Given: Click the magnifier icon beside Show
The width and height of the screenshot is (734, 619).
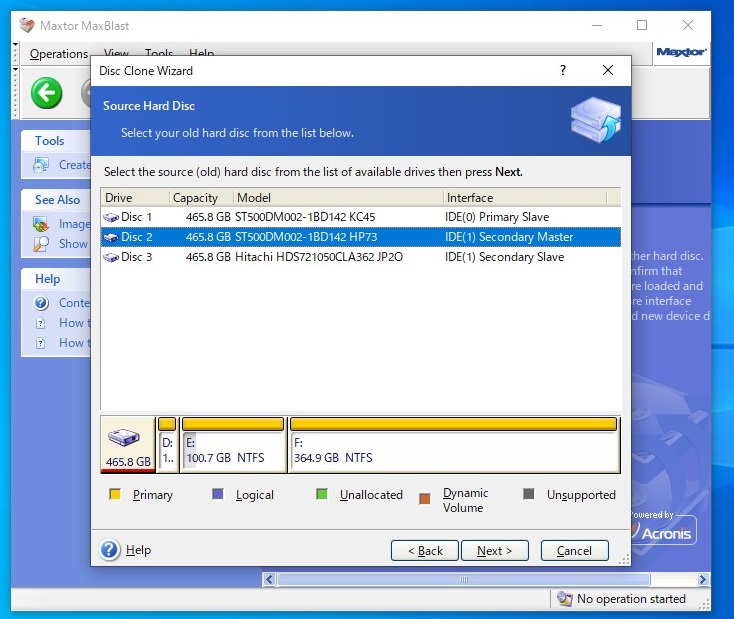Looking at the screenshot, I should [41, 244].
